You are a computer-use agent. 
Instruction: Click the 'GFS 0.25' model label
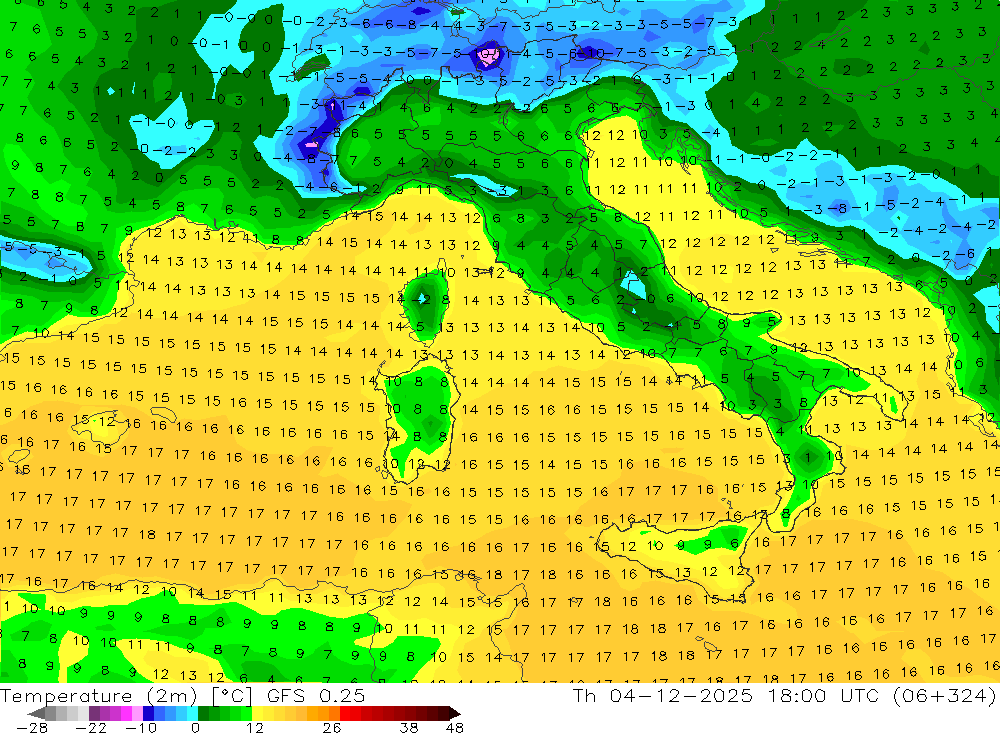[316, 696]
